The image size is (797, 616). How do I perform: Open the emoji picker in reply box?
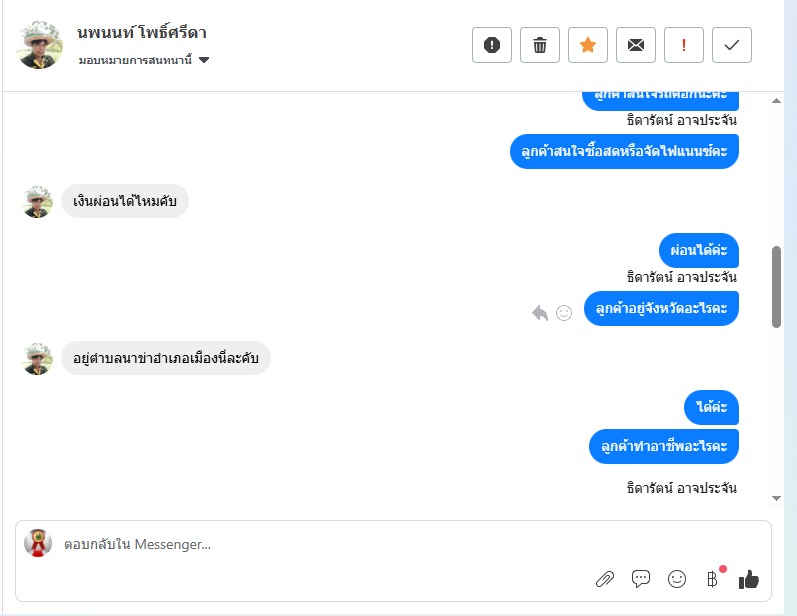coord(677,579)
